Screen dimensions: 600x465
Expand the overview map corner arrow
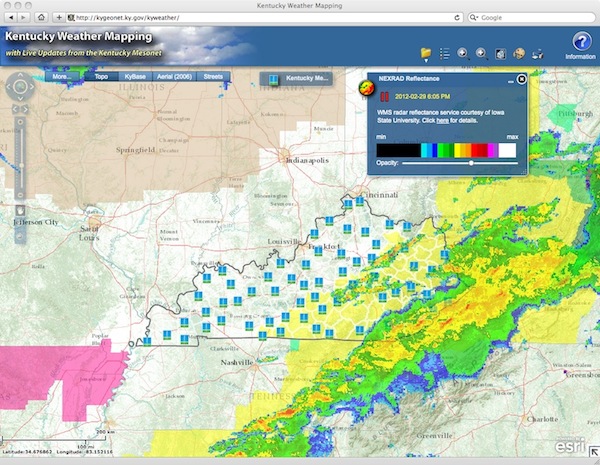[x=594, y=452]
